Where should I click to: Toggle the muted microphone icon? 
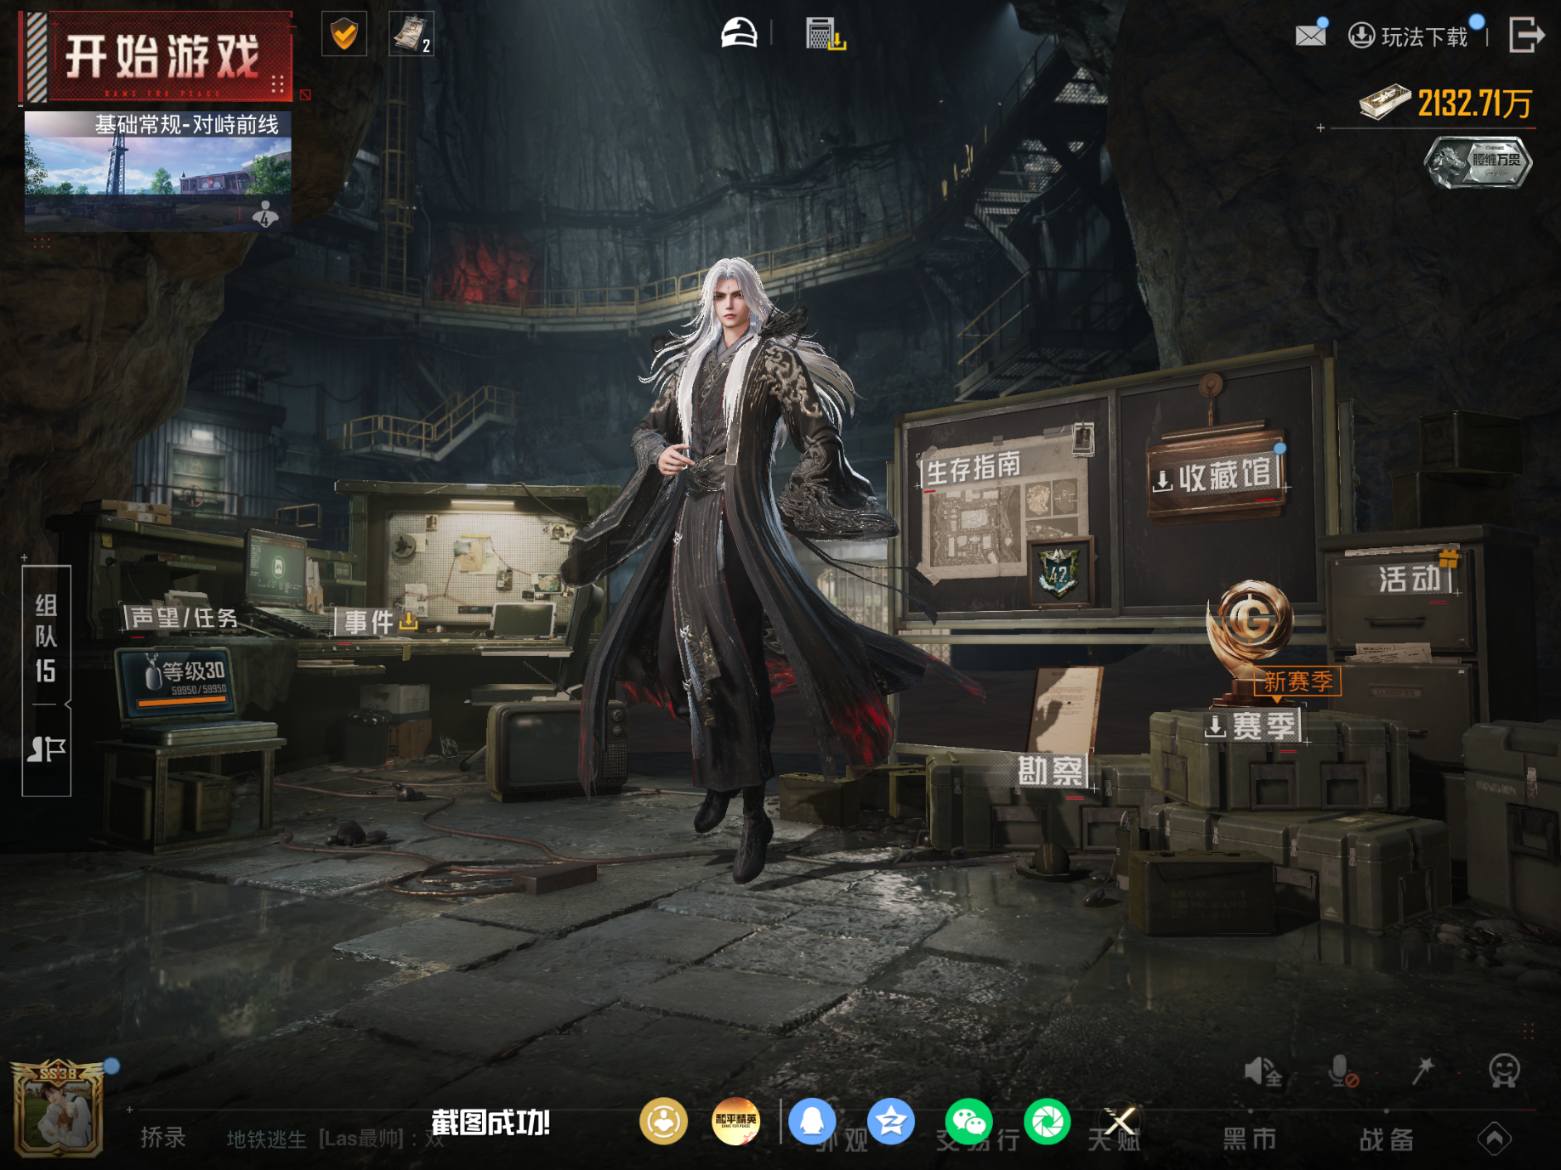tap(1343, 1072)
